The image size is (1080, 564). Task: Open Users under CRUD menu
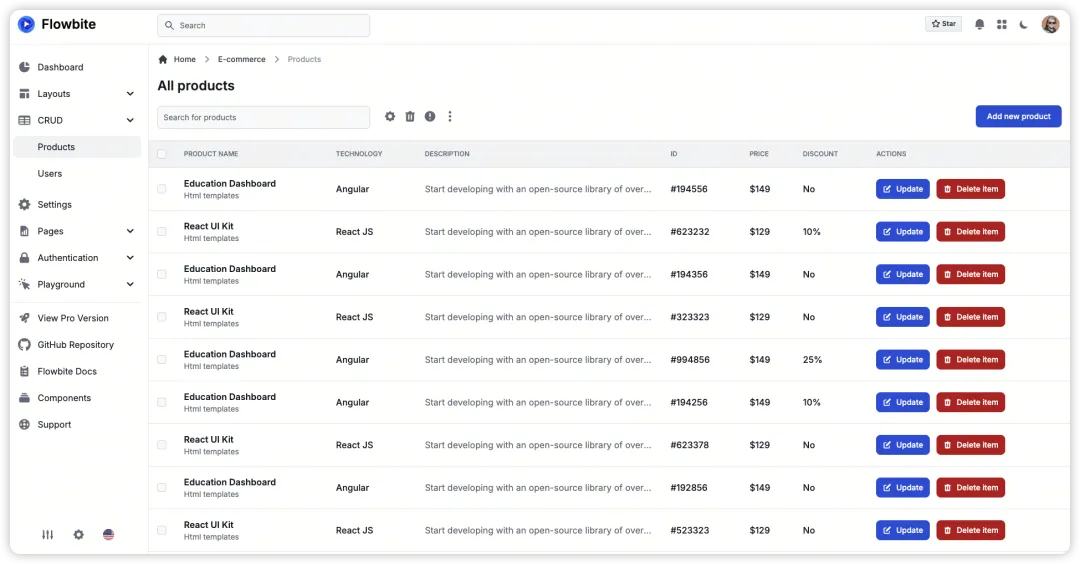[x=50, y=174]
